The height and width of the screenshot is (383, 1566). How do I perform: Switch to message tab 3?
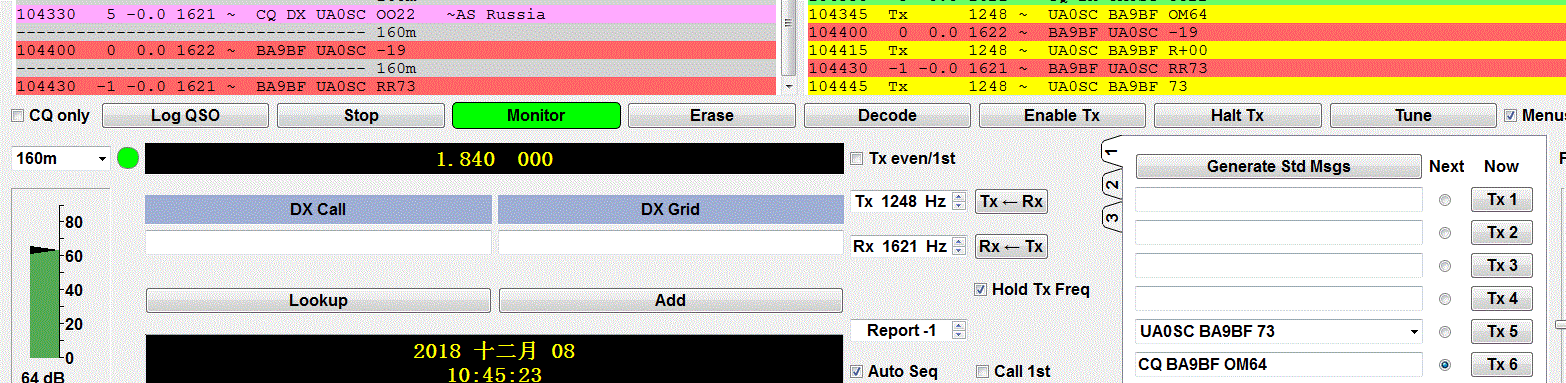pos(1111,217)
